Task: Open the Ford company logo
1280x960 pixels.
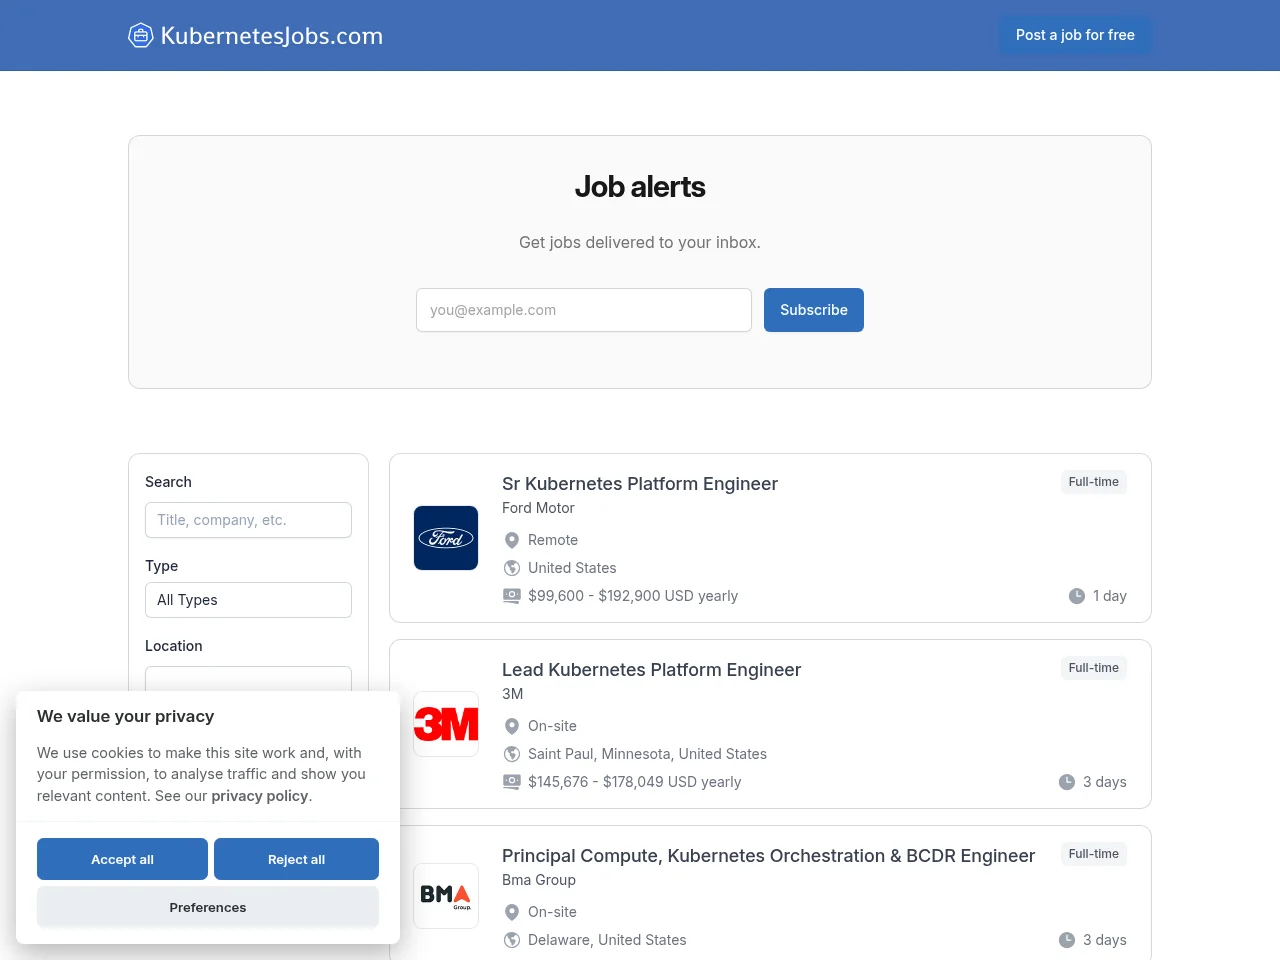Action: coord(446,538)
